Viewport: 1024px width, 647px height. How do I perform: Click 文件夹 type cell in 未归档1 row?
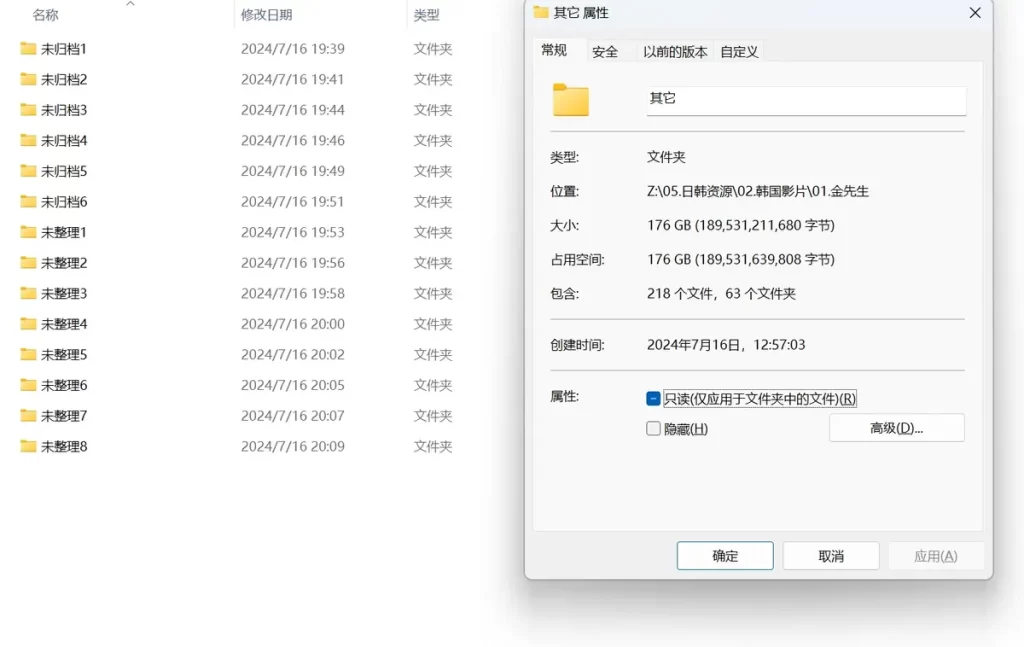432,48
